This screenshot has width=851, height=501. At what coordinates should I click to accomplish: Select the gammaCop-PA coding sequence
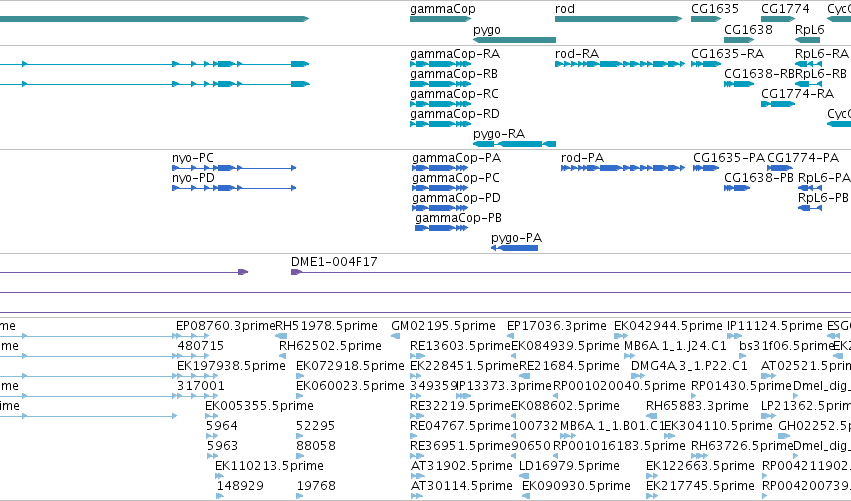coord(456,158)
